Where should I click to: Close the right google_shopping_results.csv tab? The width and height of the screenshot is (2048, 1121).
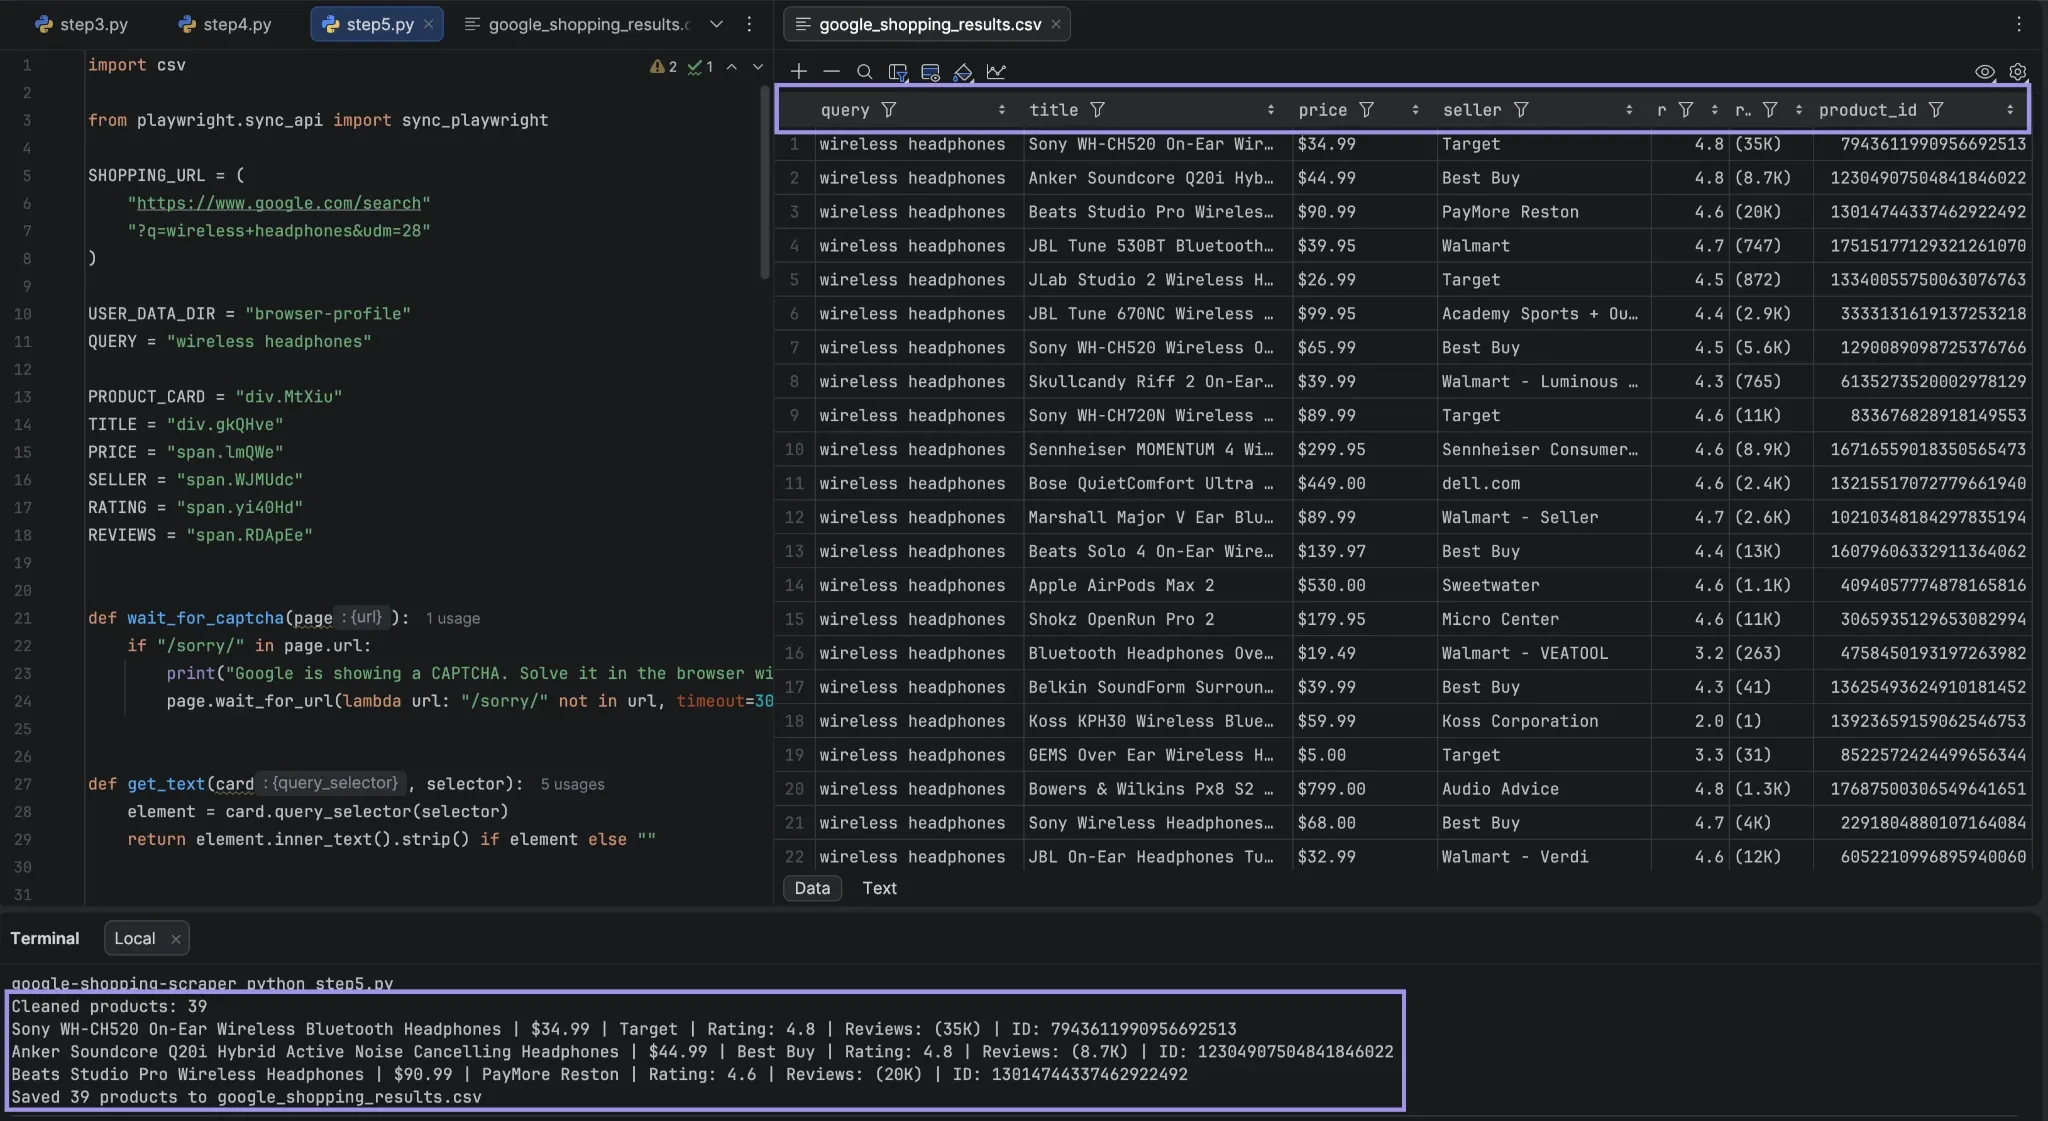pyautogui.click(x=1056, y=24)
